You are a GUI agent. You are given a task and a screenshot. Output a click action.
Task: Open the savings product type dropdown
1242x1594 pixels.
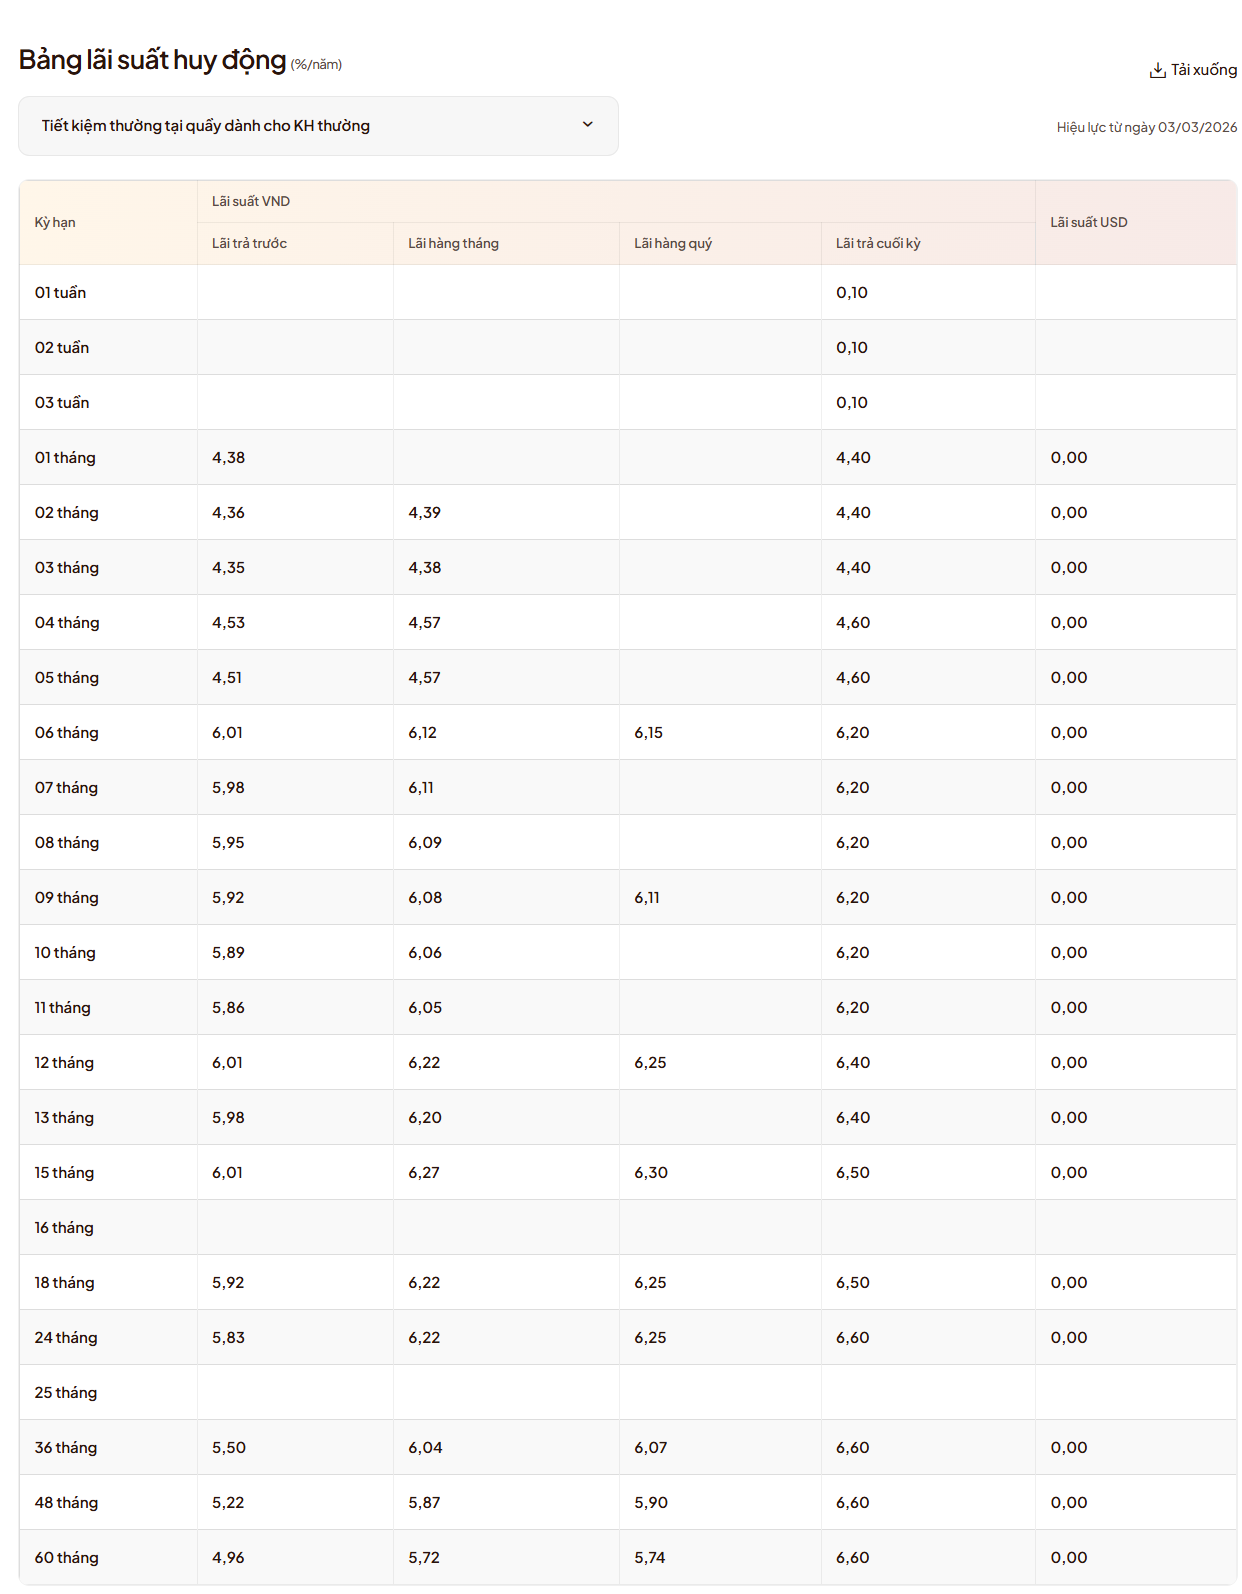click(318, 126)
